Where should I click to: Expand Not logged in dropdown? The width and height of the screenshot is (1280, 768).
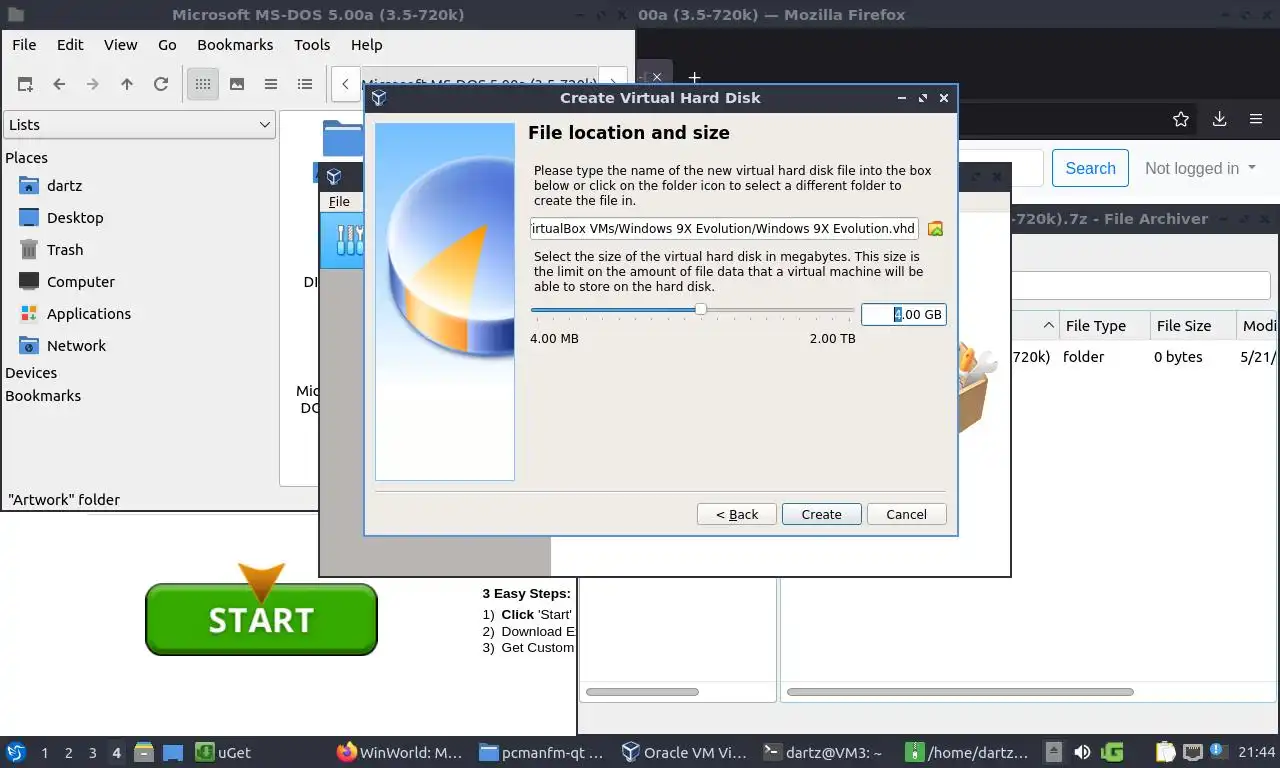(1200, 168)
